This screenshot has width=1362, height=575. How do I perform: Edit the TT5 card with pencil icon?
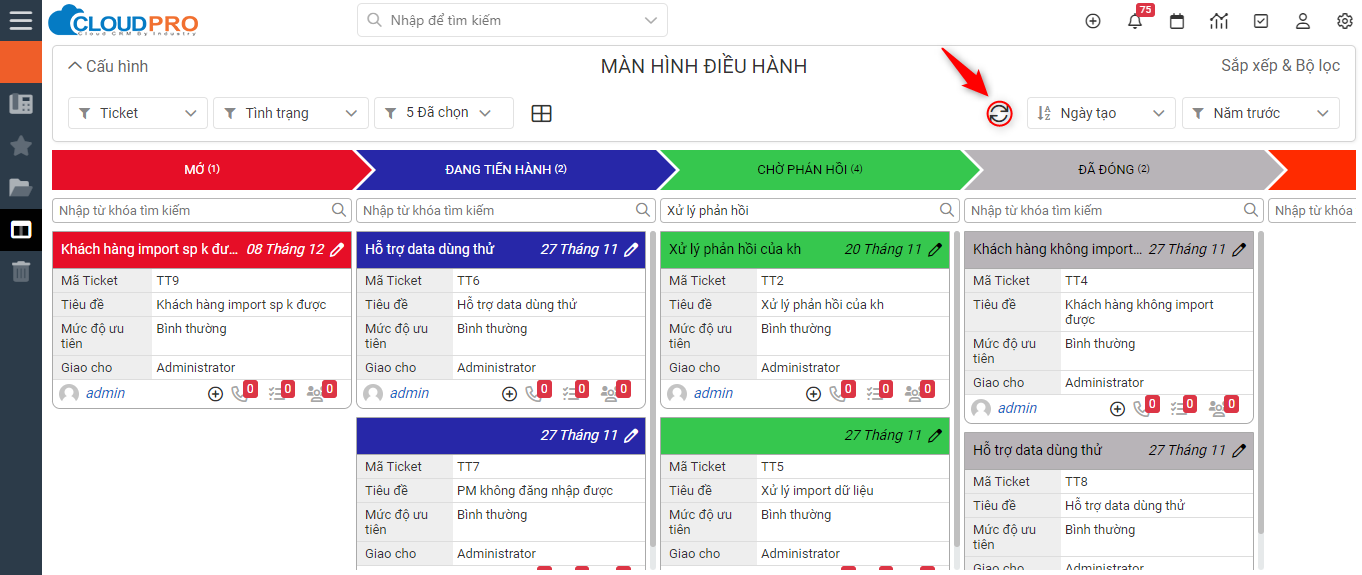935,435
